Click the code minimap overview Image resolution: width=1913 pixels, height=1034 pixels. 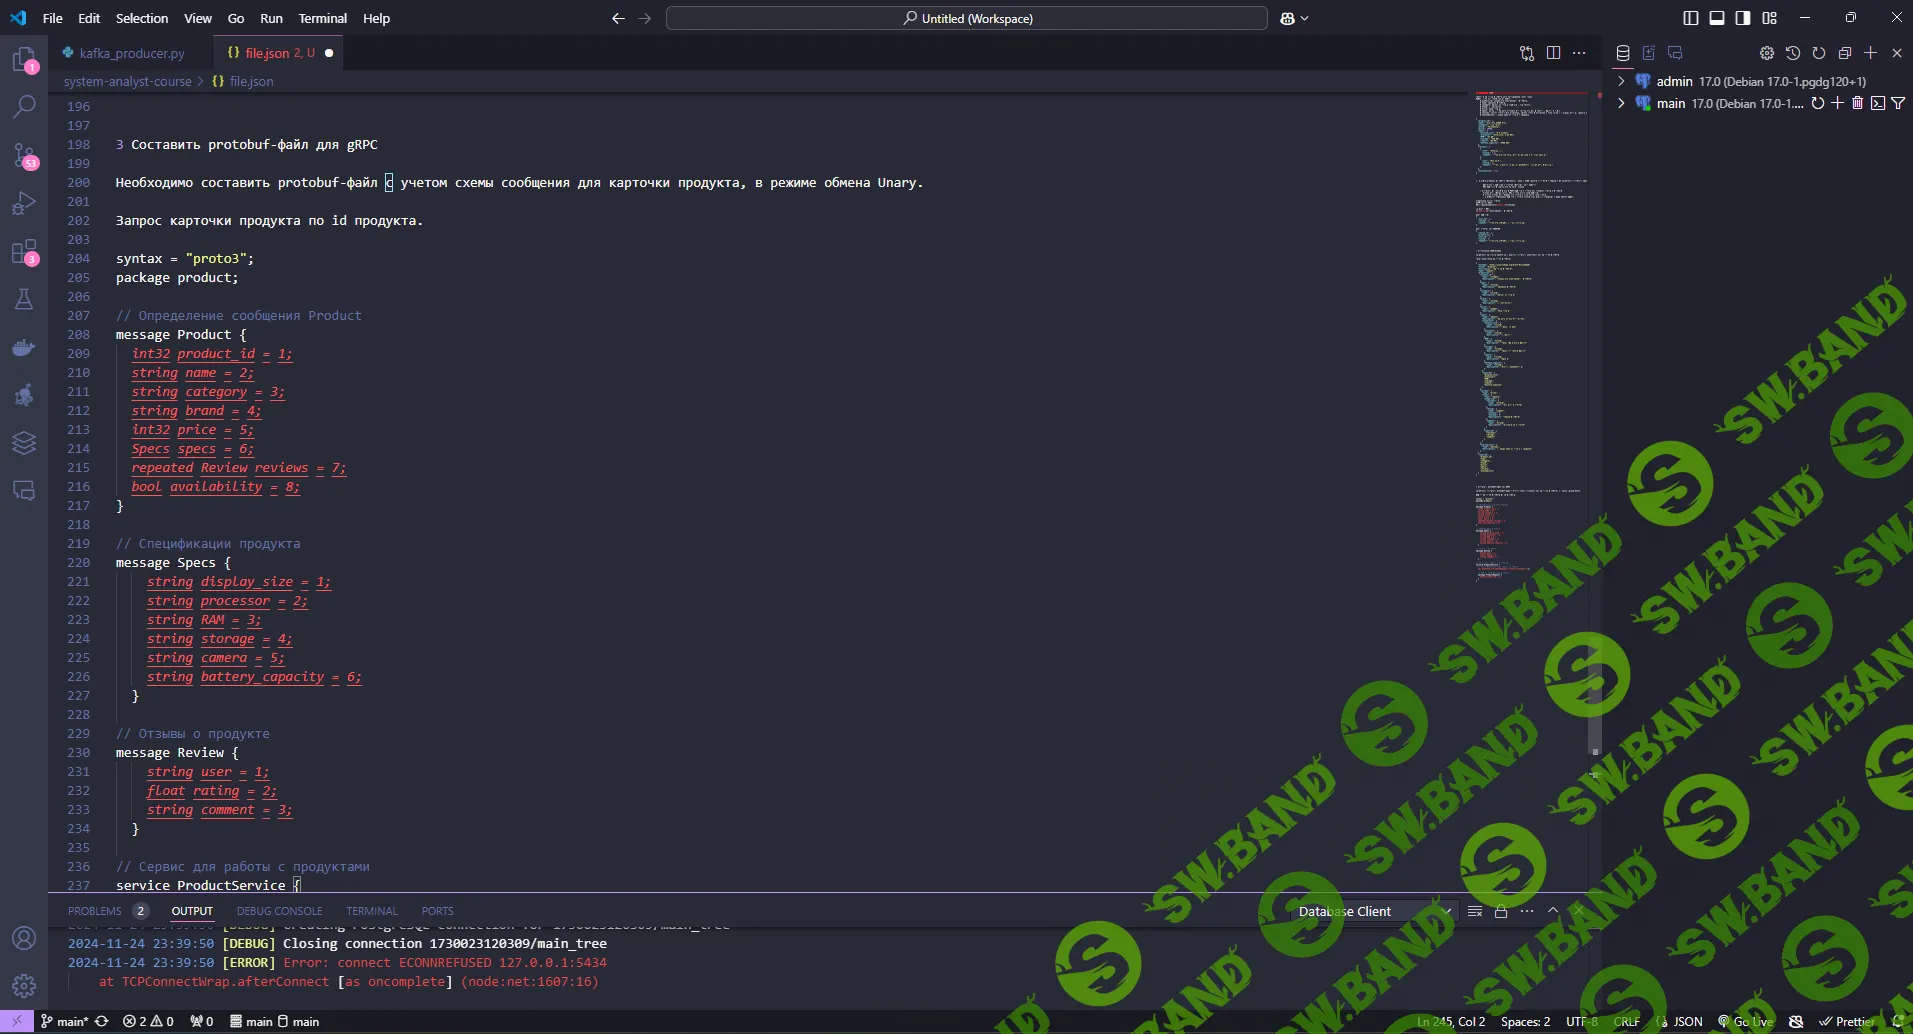point(1530,335)
